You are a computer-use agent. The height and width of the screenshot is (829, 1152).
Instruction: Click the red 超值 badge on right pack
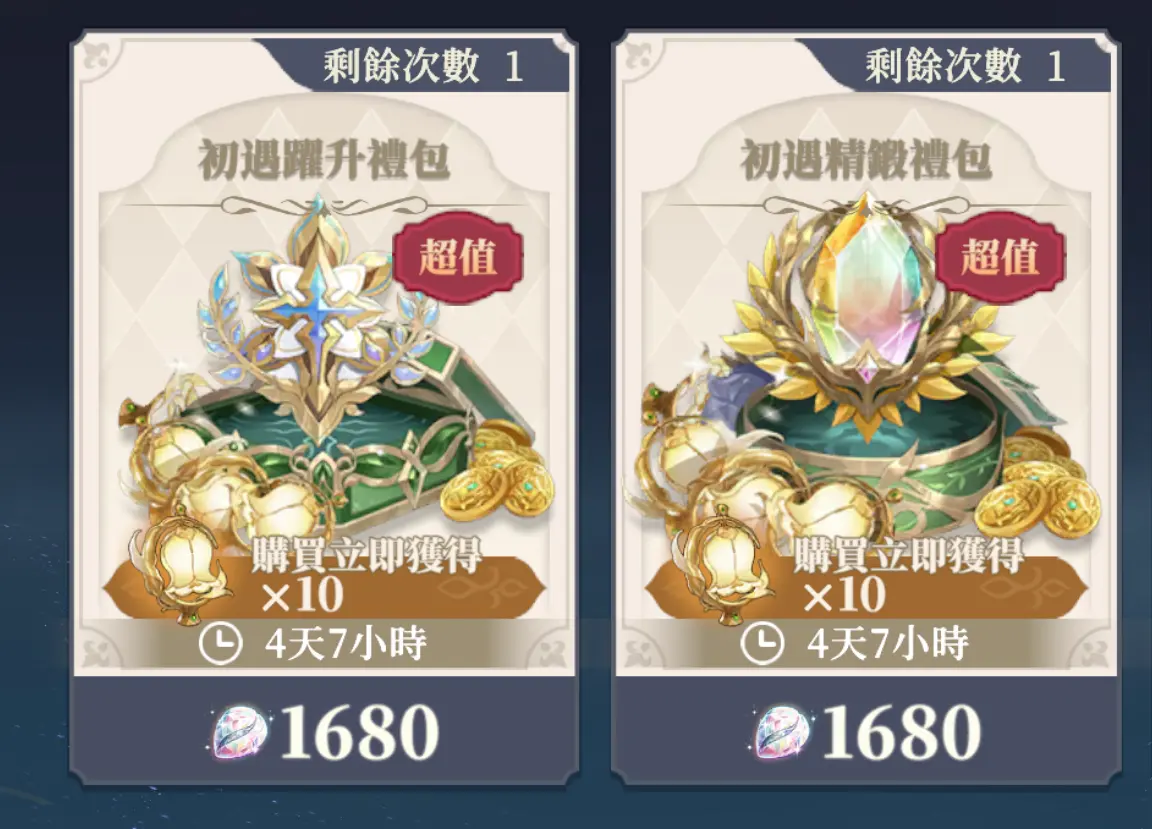pyautogui.click(x=1000, y=257)
